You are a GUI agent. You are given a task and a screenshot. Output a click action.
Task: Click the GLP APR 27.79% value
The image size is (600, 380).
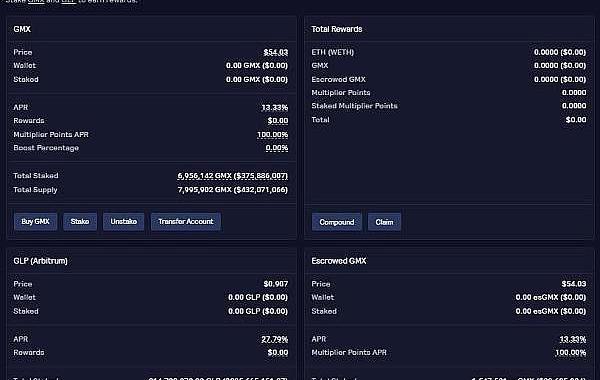tap(274, 339)
